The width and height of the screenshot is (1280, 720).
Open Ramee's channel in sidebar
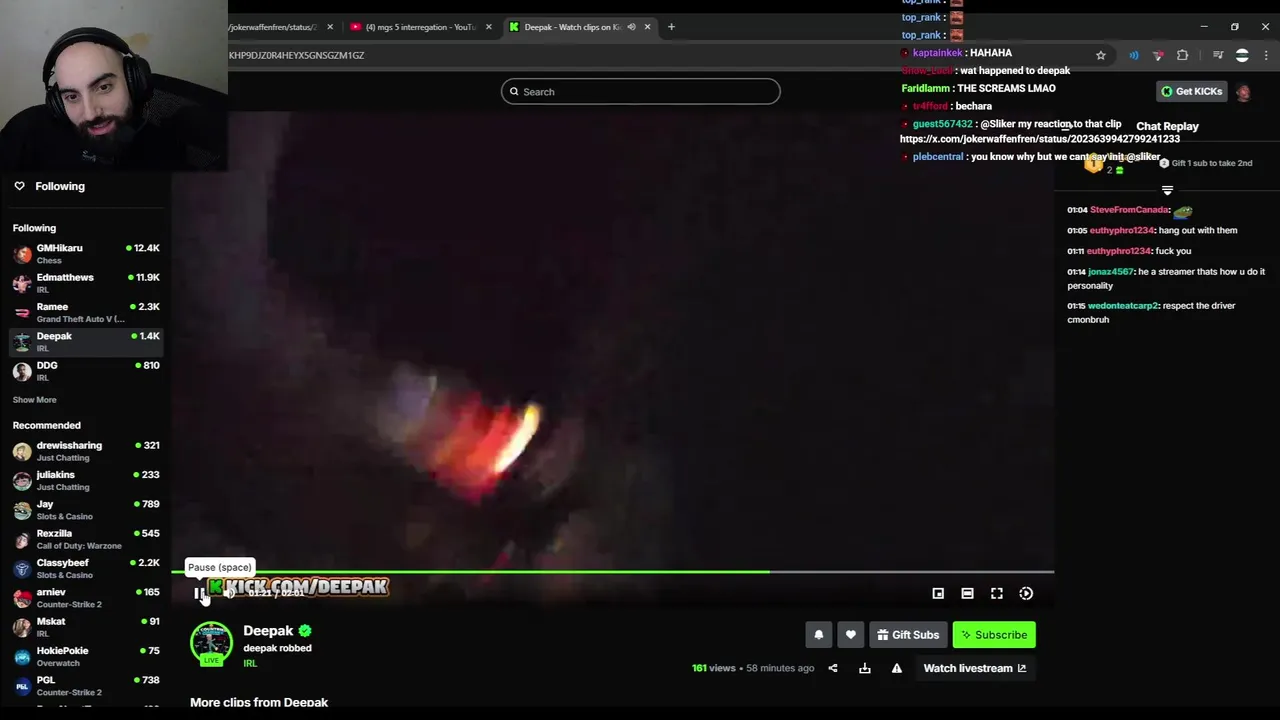(86, 312)
